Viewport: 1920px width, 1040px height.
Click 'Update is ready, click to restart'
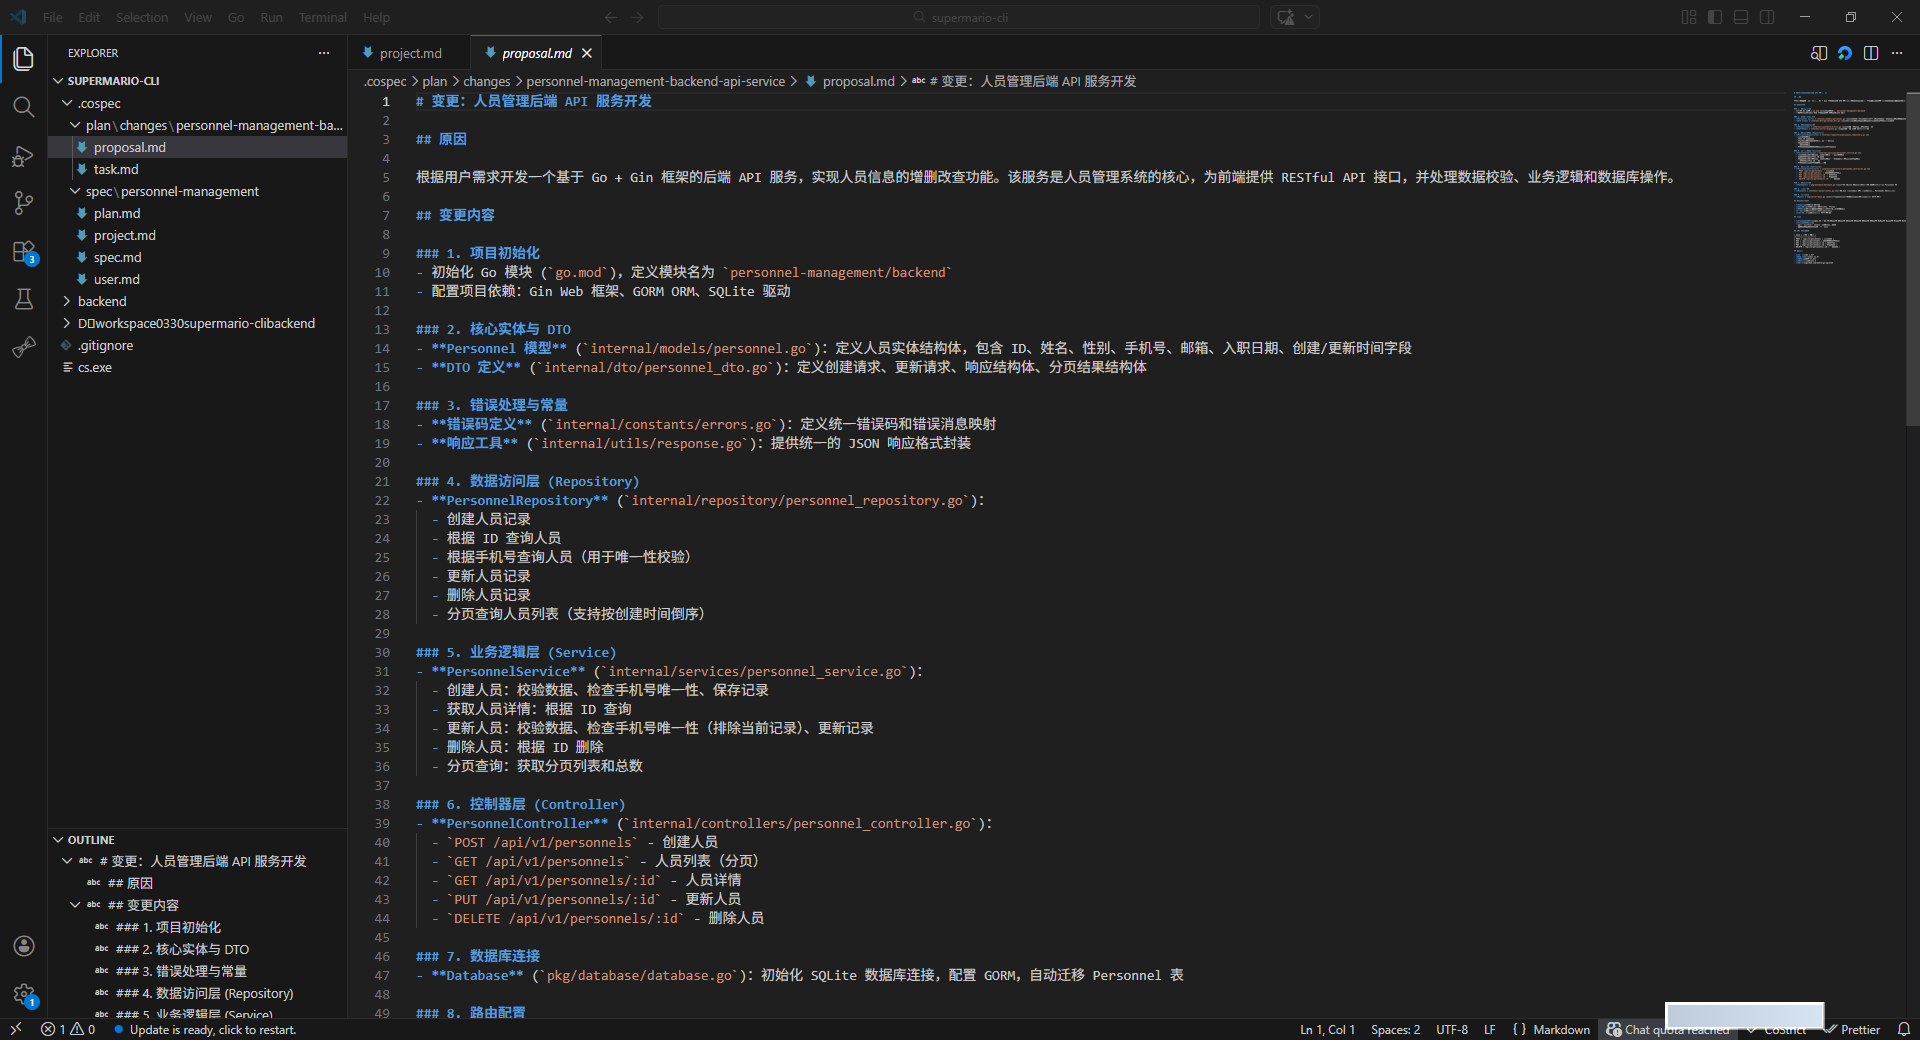pos(212,1029)
